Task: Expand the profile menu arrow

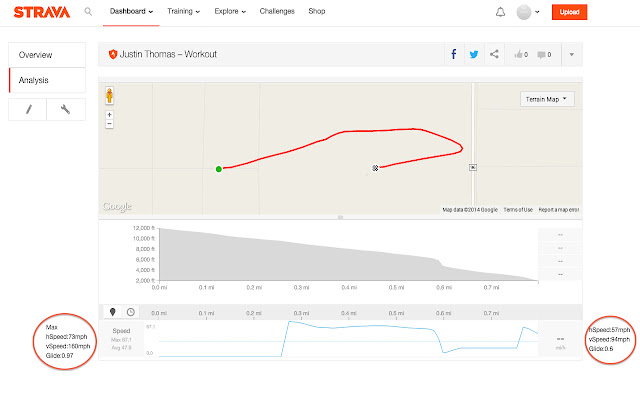Action: click(x=537, y=12)
